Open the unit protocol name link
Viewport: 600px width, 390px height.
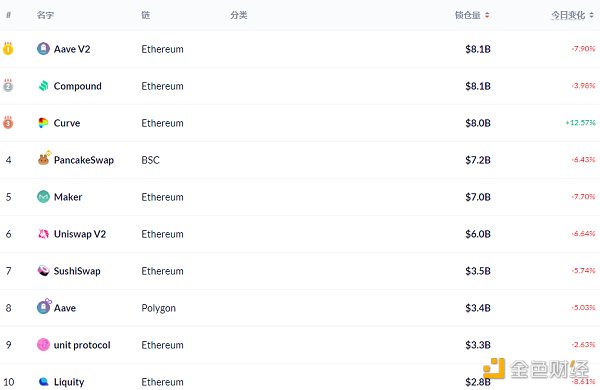coord(82,345)
